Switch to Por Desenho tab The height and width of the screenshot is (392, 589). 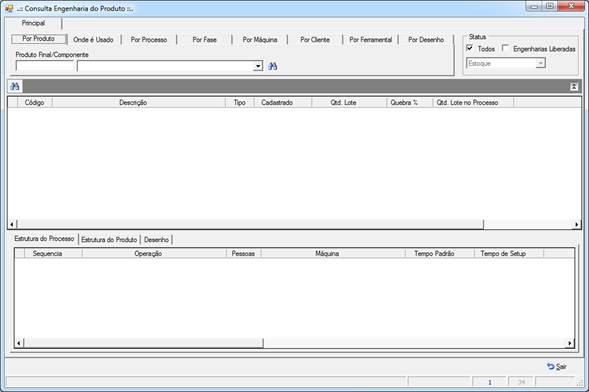[426, 39]
